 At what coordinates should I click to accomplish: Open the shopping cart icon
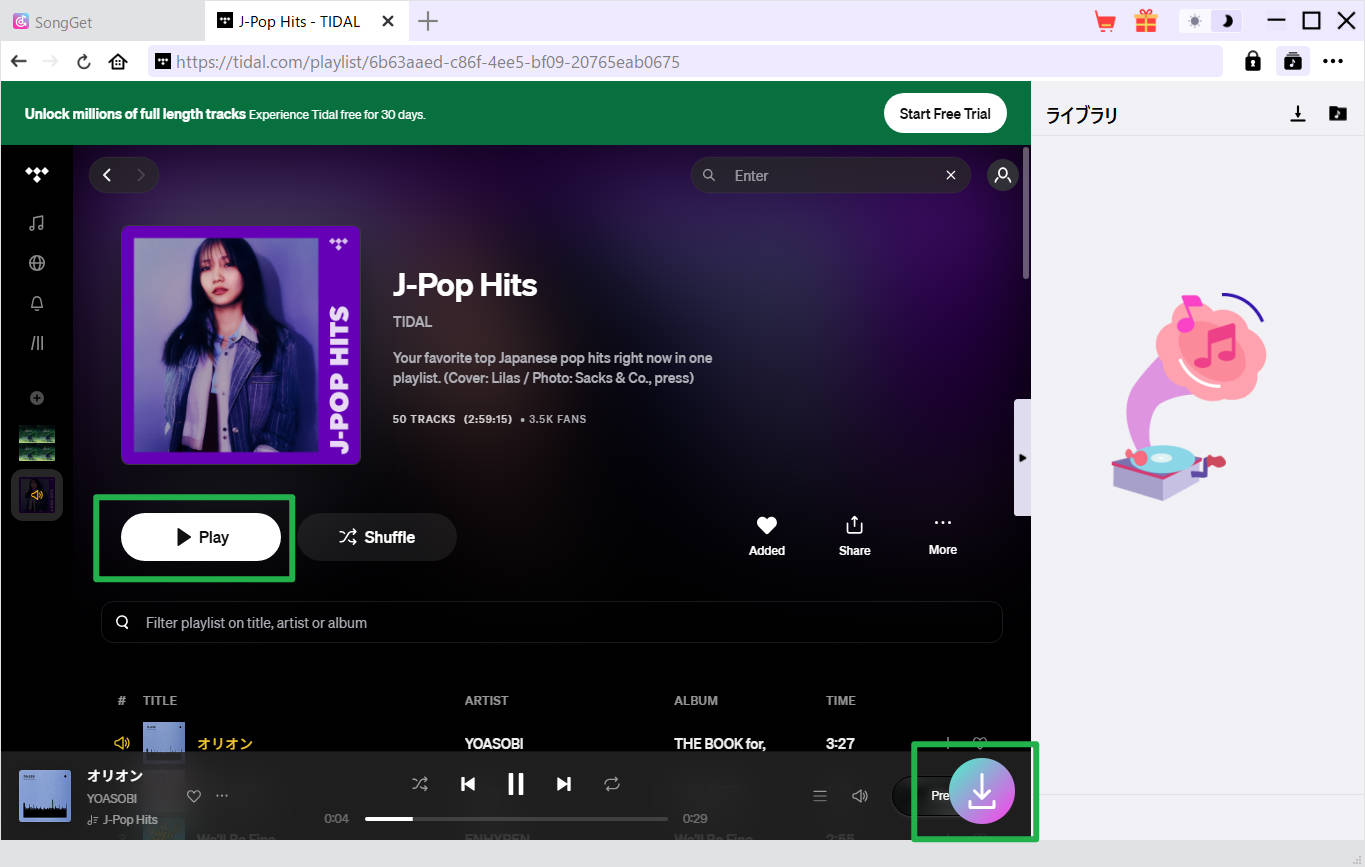coord(1105,21)
